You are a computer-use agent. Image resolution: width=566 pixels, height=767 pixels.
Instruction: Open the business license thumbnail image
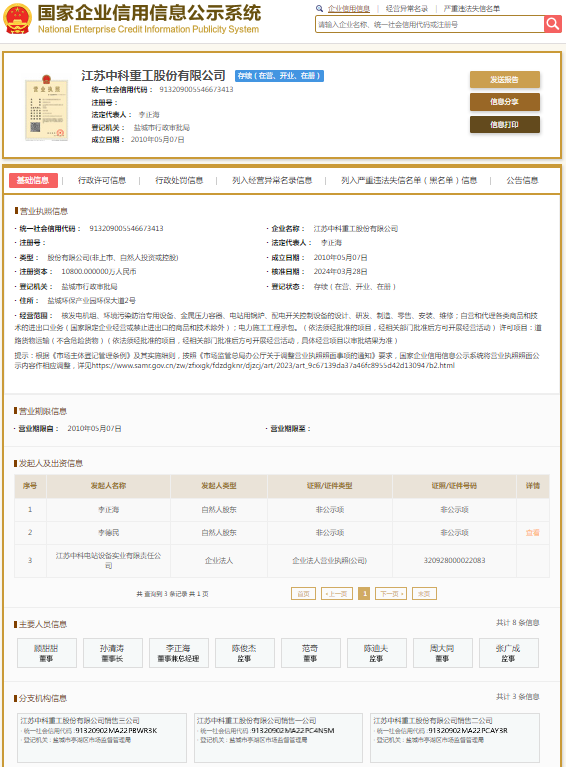coord(46,108)
